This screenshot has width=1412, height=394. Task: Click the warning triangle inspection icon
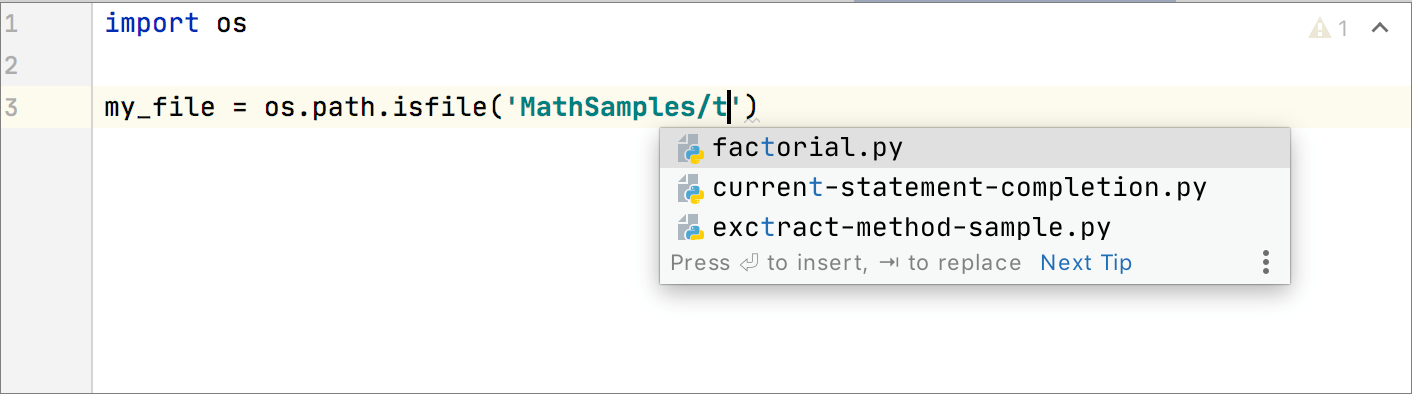click(1321, 28)
